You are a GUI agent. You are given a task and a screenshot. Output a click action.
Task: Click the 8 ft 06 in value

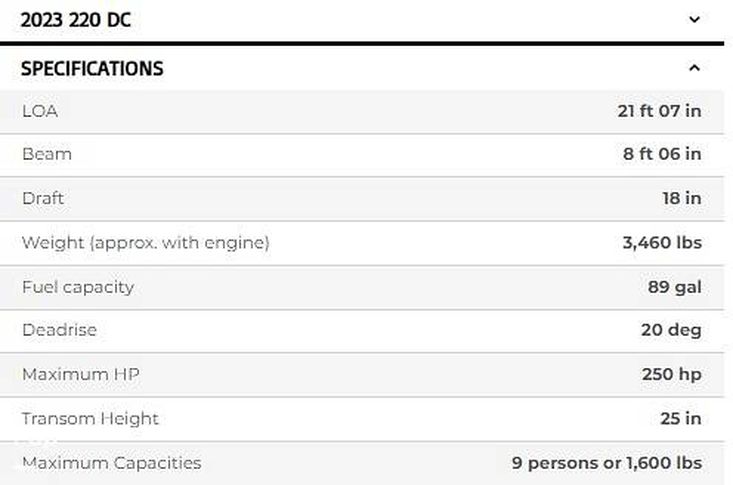point(662,155)
